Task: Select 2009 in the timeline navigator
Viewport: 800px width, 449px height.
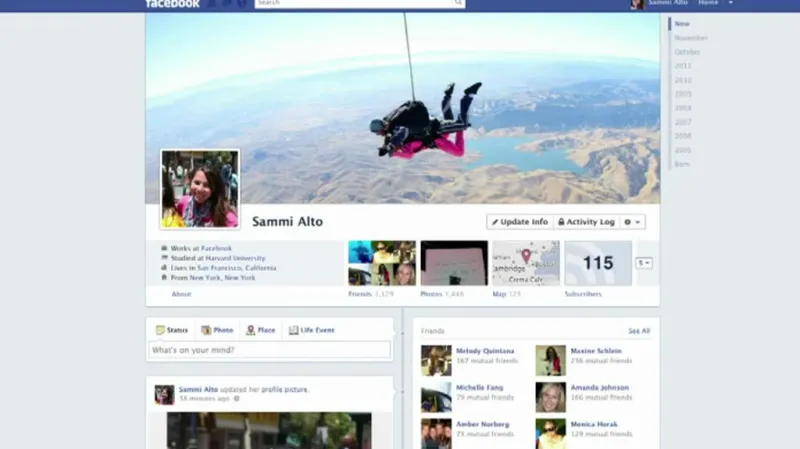Action: 683,94
